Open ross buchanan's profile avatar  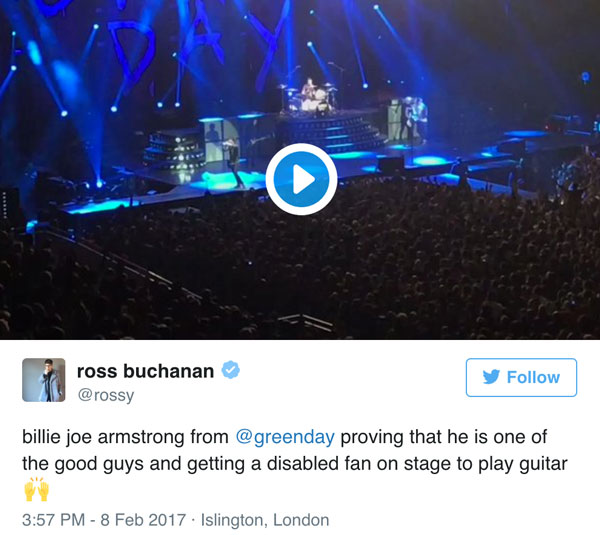click(x=44, y=380)
